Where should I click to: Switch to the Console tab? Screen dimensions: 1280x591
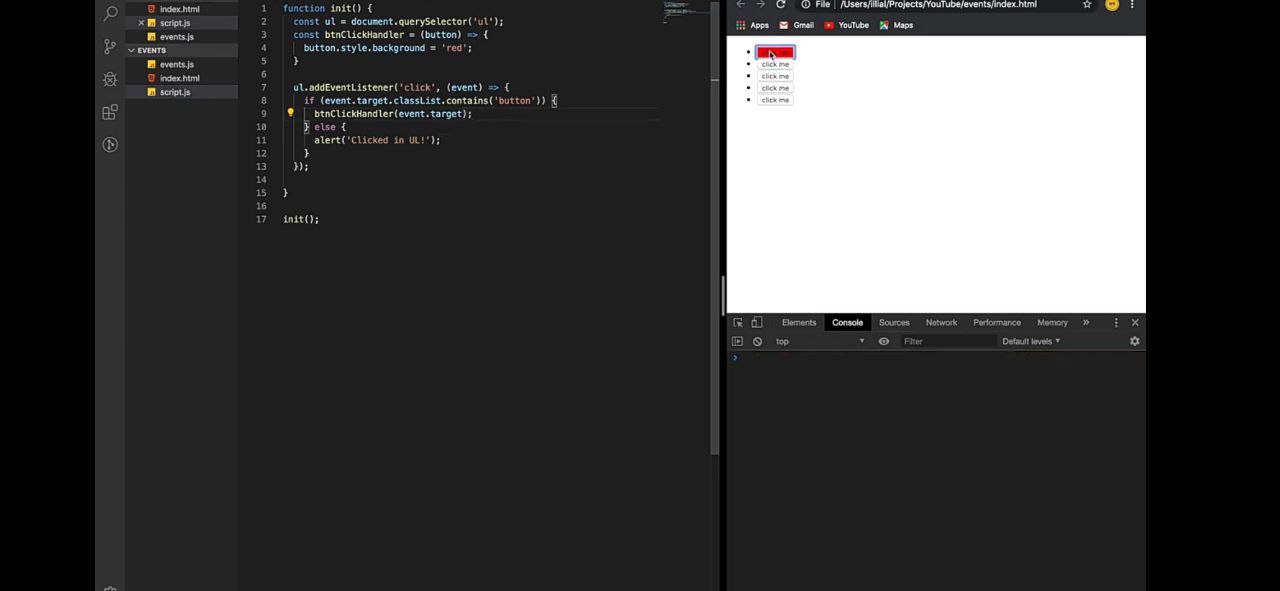click(847, 322)
